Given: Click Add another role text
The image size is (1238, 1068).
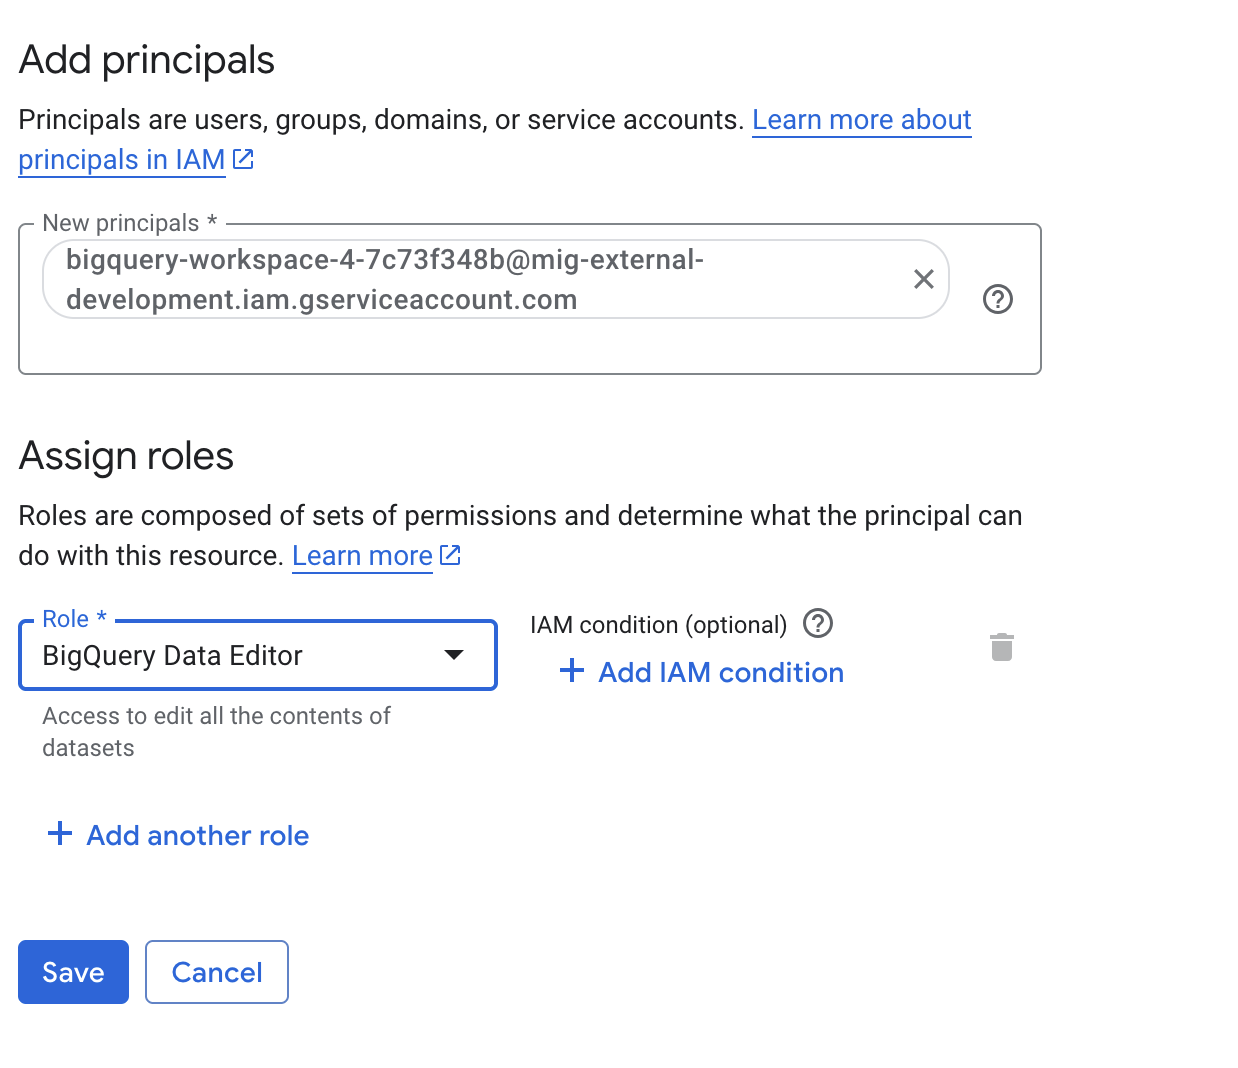Looking at the screenshot, I should [x=197, y=836].
